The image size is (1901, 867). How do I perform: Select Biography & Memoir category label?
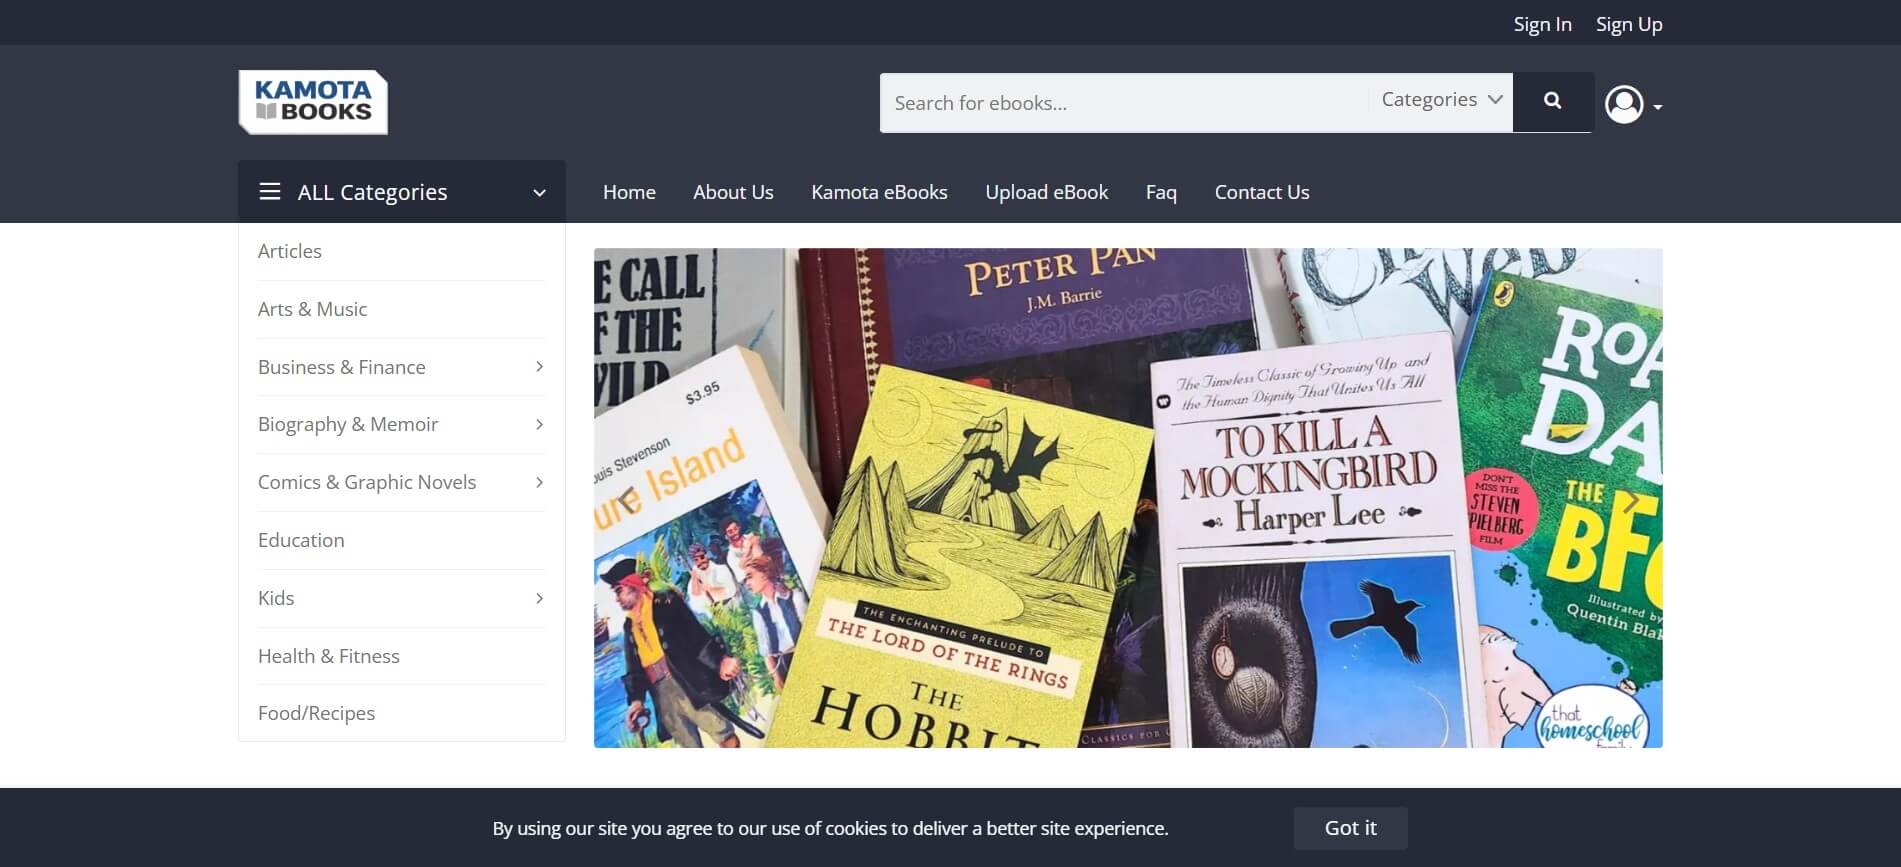348,424
